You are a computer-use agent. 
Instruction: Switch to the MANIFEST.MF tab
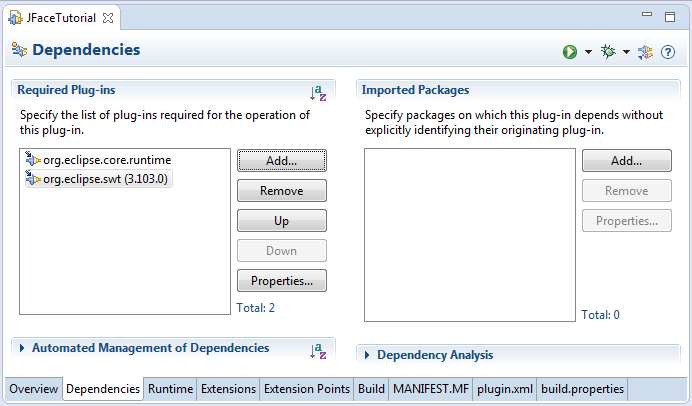coord(431,389)
